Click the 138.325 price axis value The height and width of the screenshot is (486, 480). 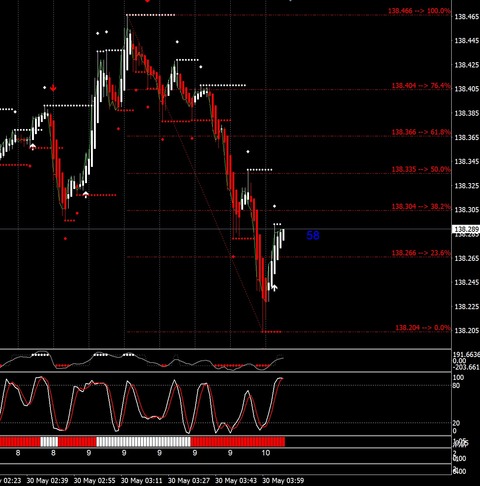[467, 186]
